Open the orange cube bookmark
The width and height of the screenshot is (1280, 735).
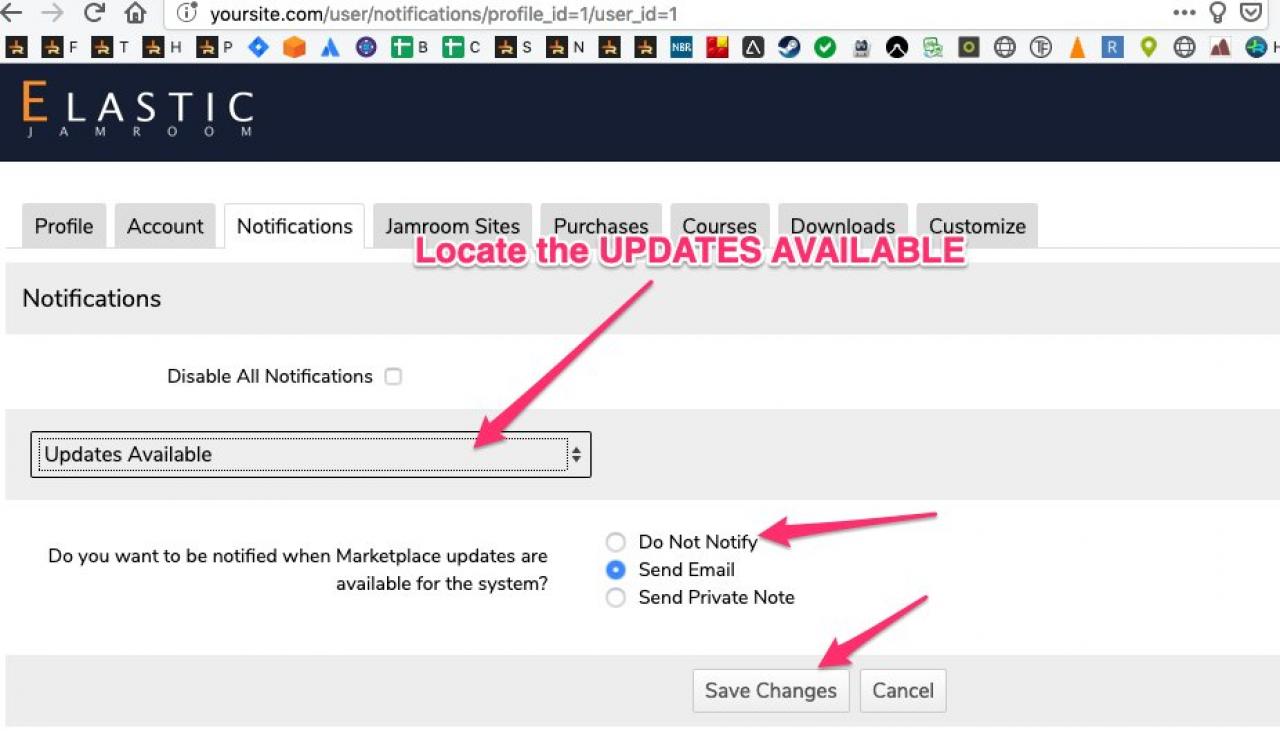[294, 47]
